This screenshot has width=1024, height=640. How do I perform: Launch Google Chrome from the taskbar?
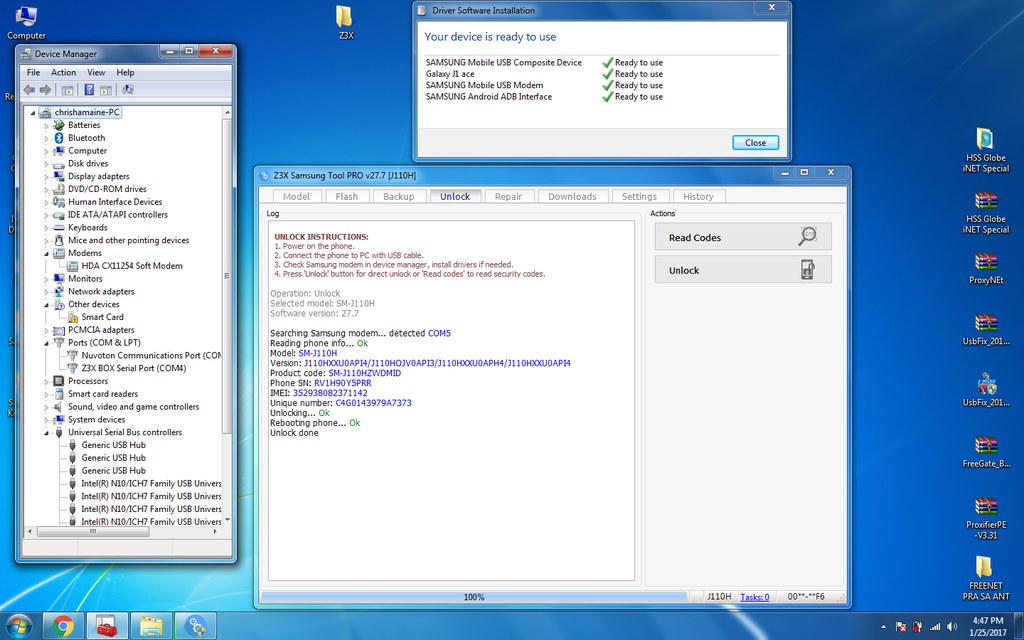click(x=63, y=627)
